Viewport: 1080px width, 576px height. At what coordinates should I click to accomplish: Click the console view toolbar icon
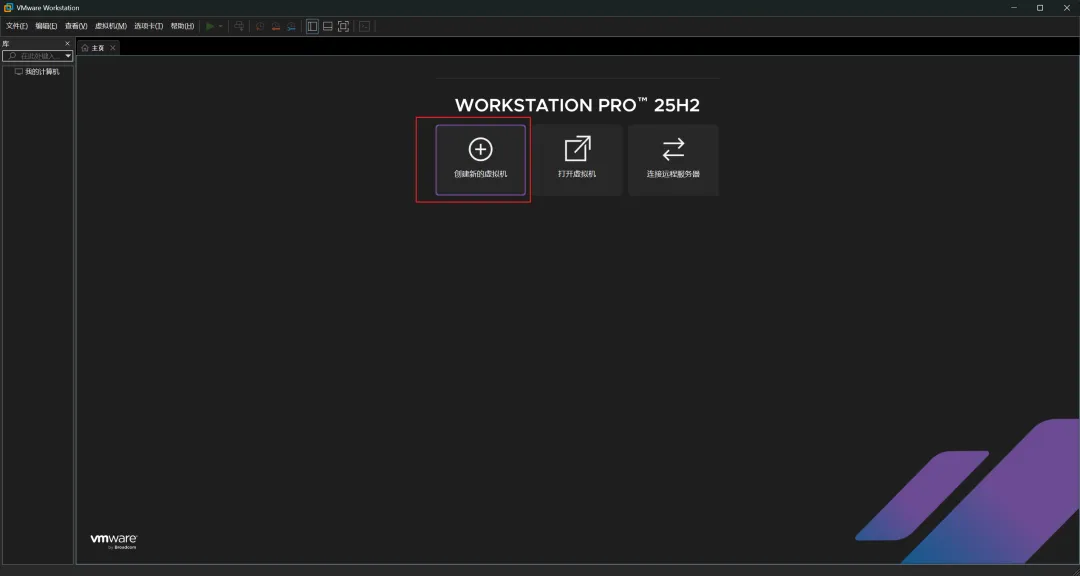pyautogui.click(x=364, y=26)
